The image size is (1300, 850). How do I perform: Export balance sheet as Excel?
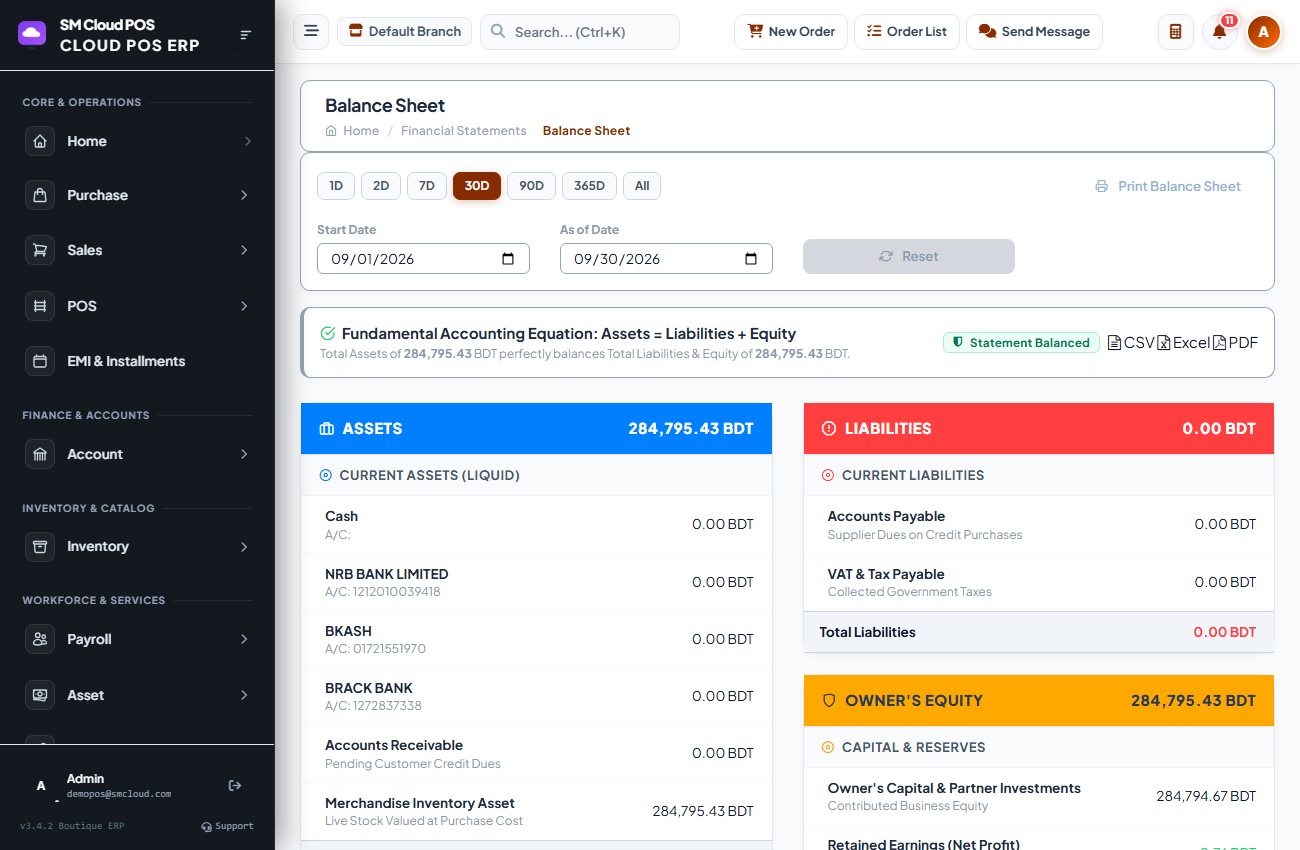point(1184,343)
